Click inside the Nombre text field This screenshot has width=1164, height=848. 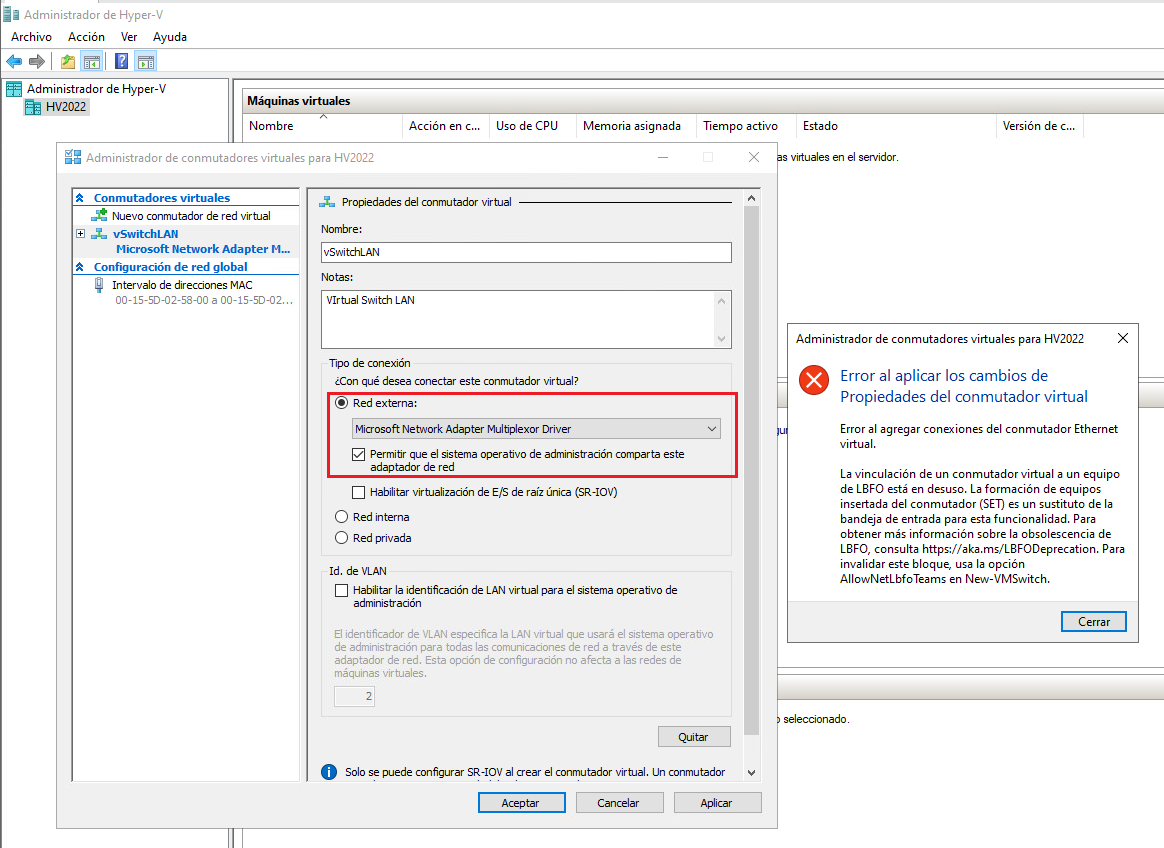coord(520,252)
